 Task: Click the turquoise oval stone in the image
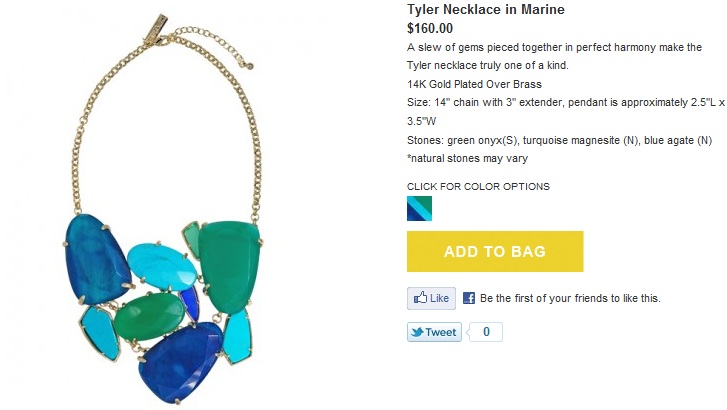click(161, 266)
